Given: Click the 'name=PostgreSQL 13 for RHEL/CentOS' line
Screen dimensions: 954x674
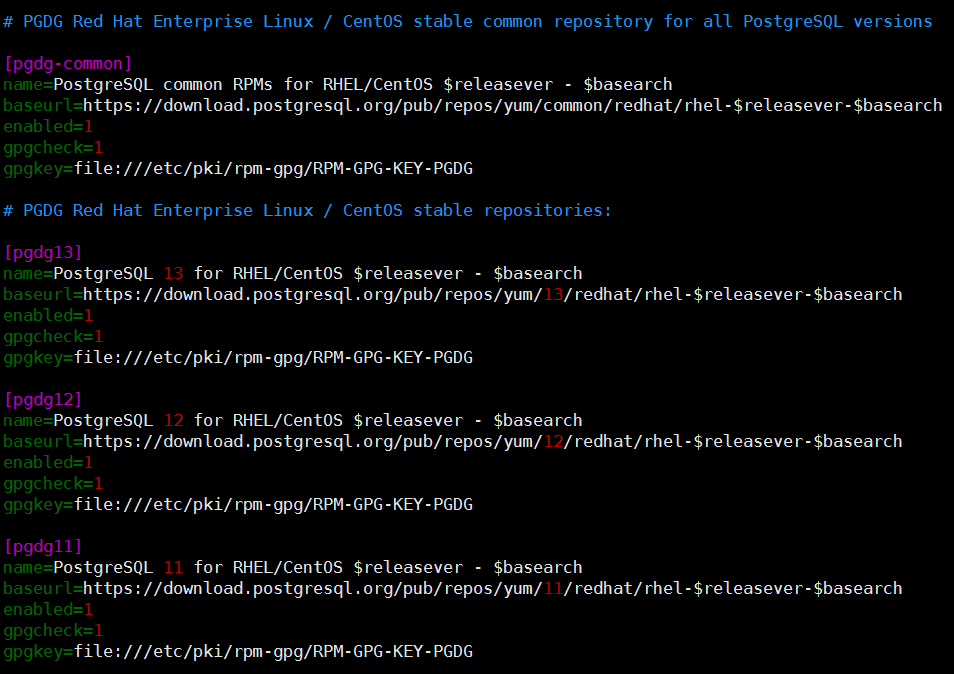Looking at the screenshot, I should pos(293,274).
